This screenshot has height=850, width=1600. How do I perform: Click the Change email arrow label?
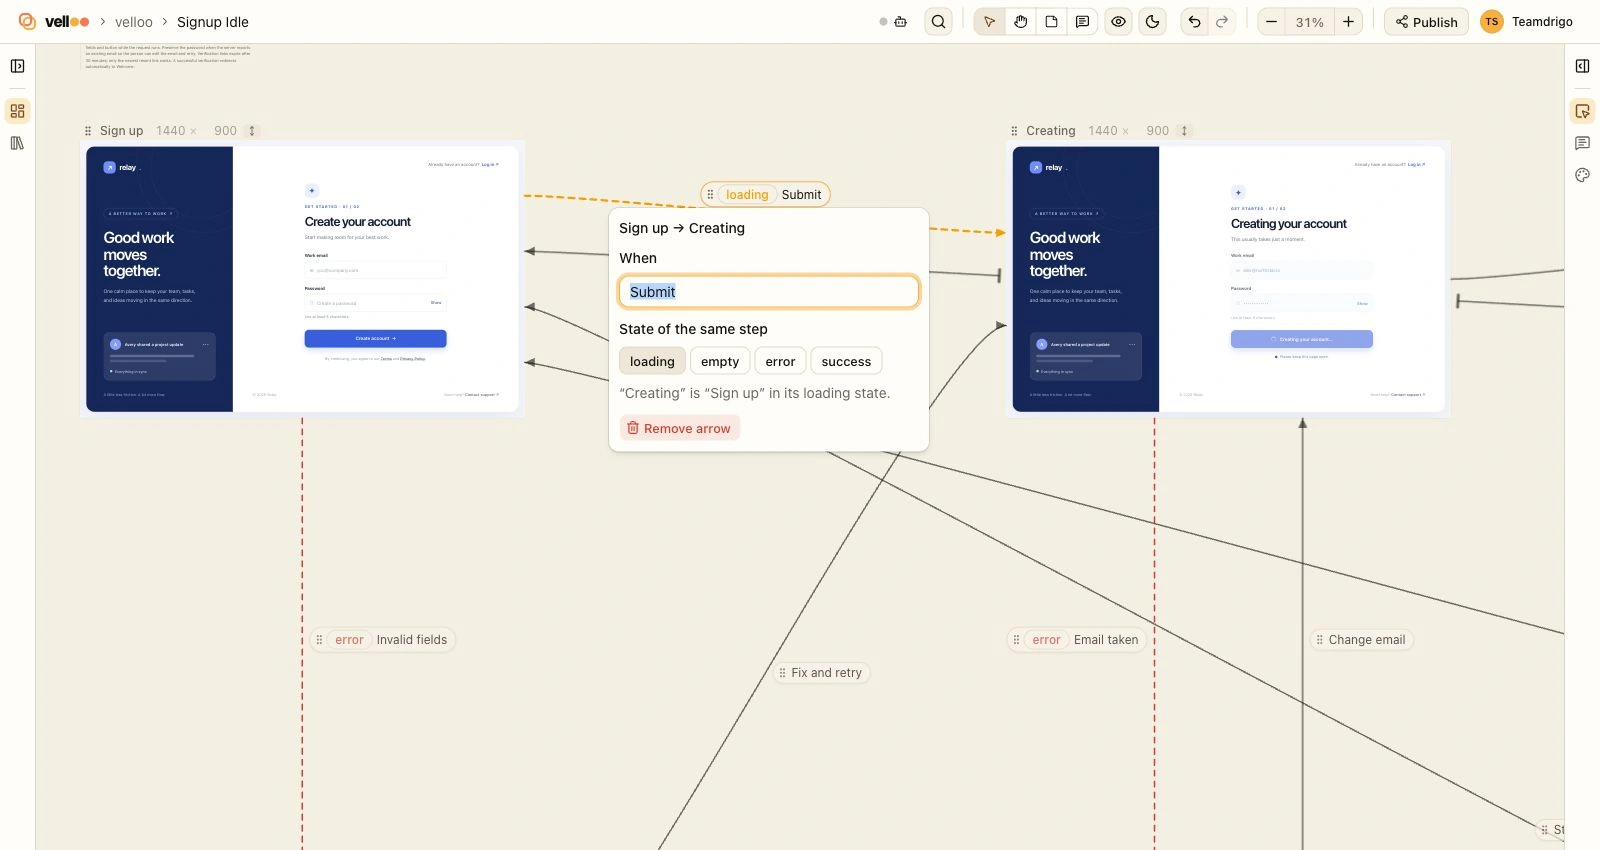tap(1361, 640)
